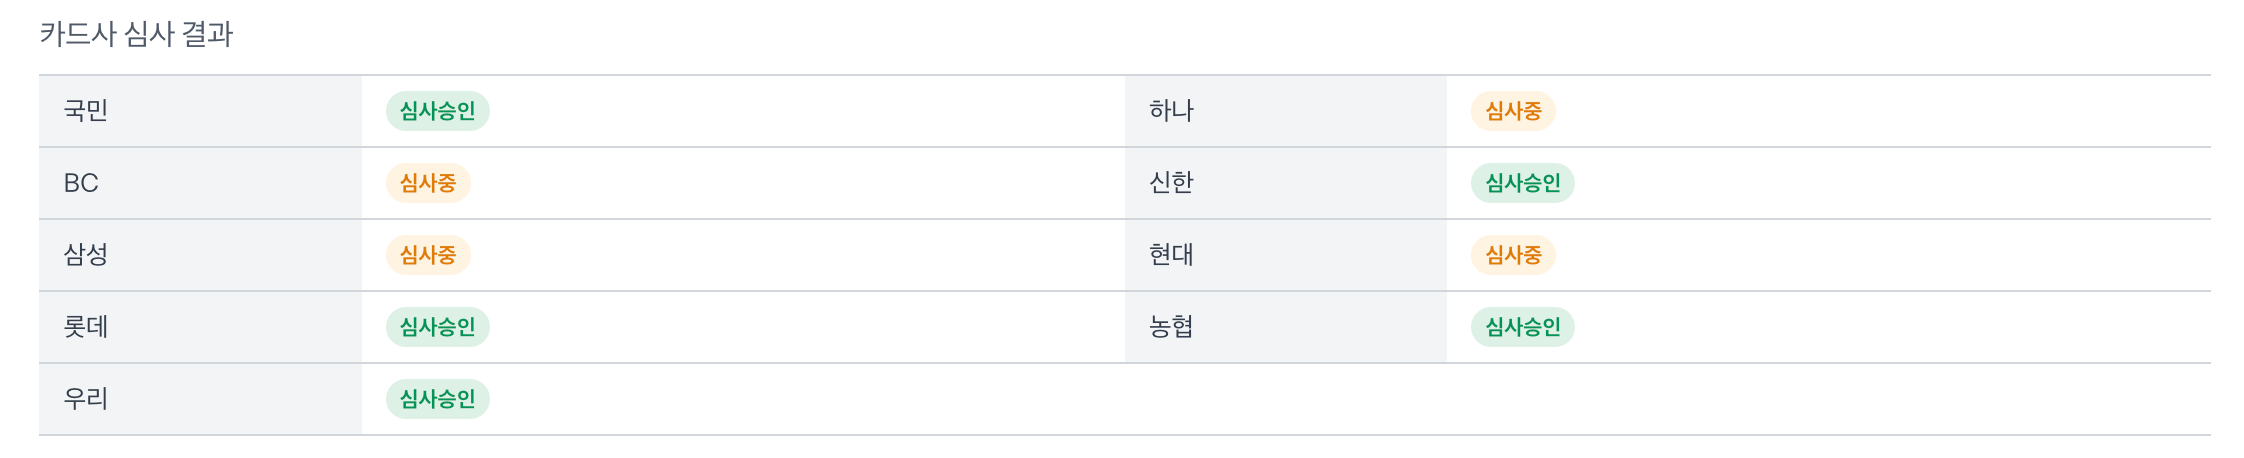
Task: Click the 심사승인 badge for 국민
Action: [x=438, y=111]
